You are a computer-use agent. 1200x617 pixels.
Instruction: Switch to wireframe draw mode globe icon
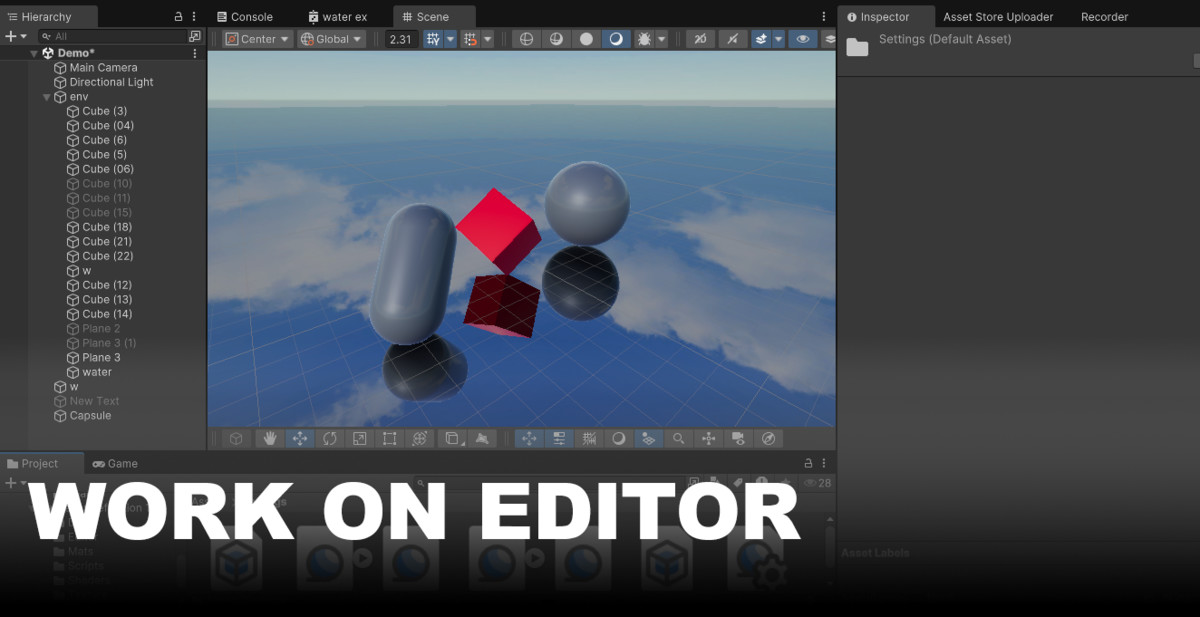(527, 39)
